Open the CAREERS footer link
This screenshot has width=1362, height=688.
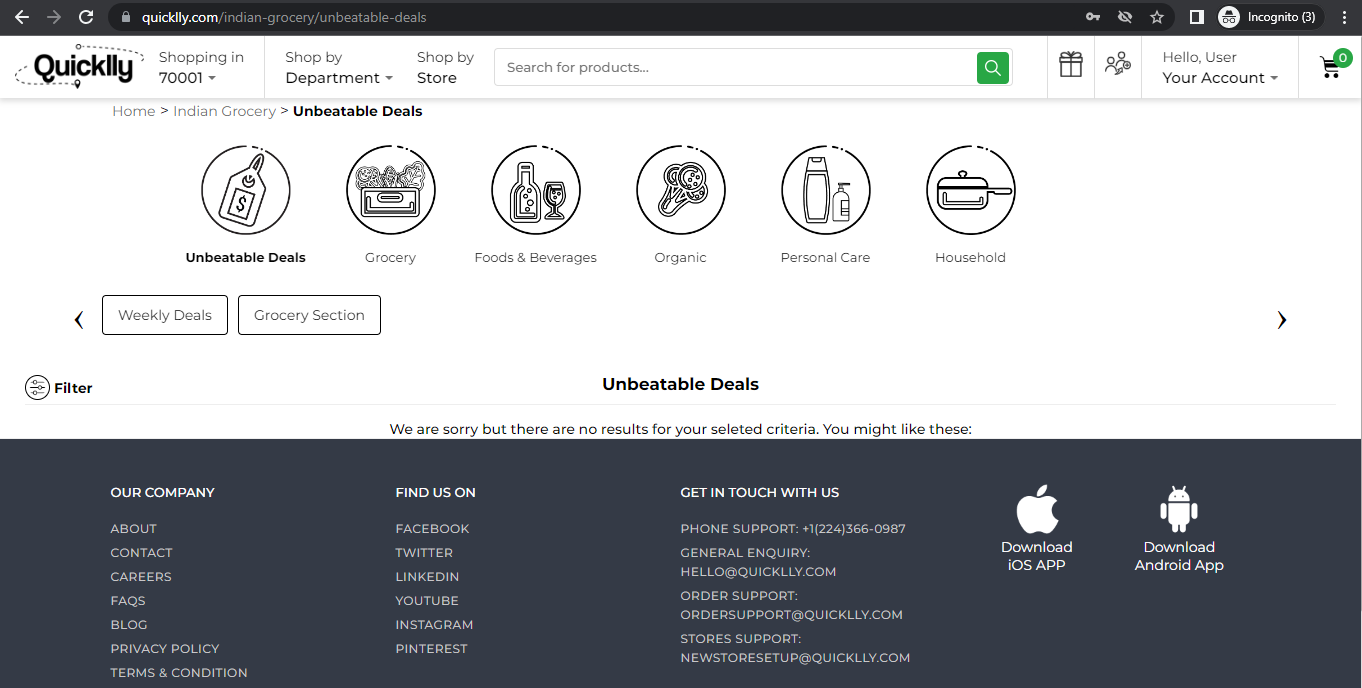pos(141,577)
